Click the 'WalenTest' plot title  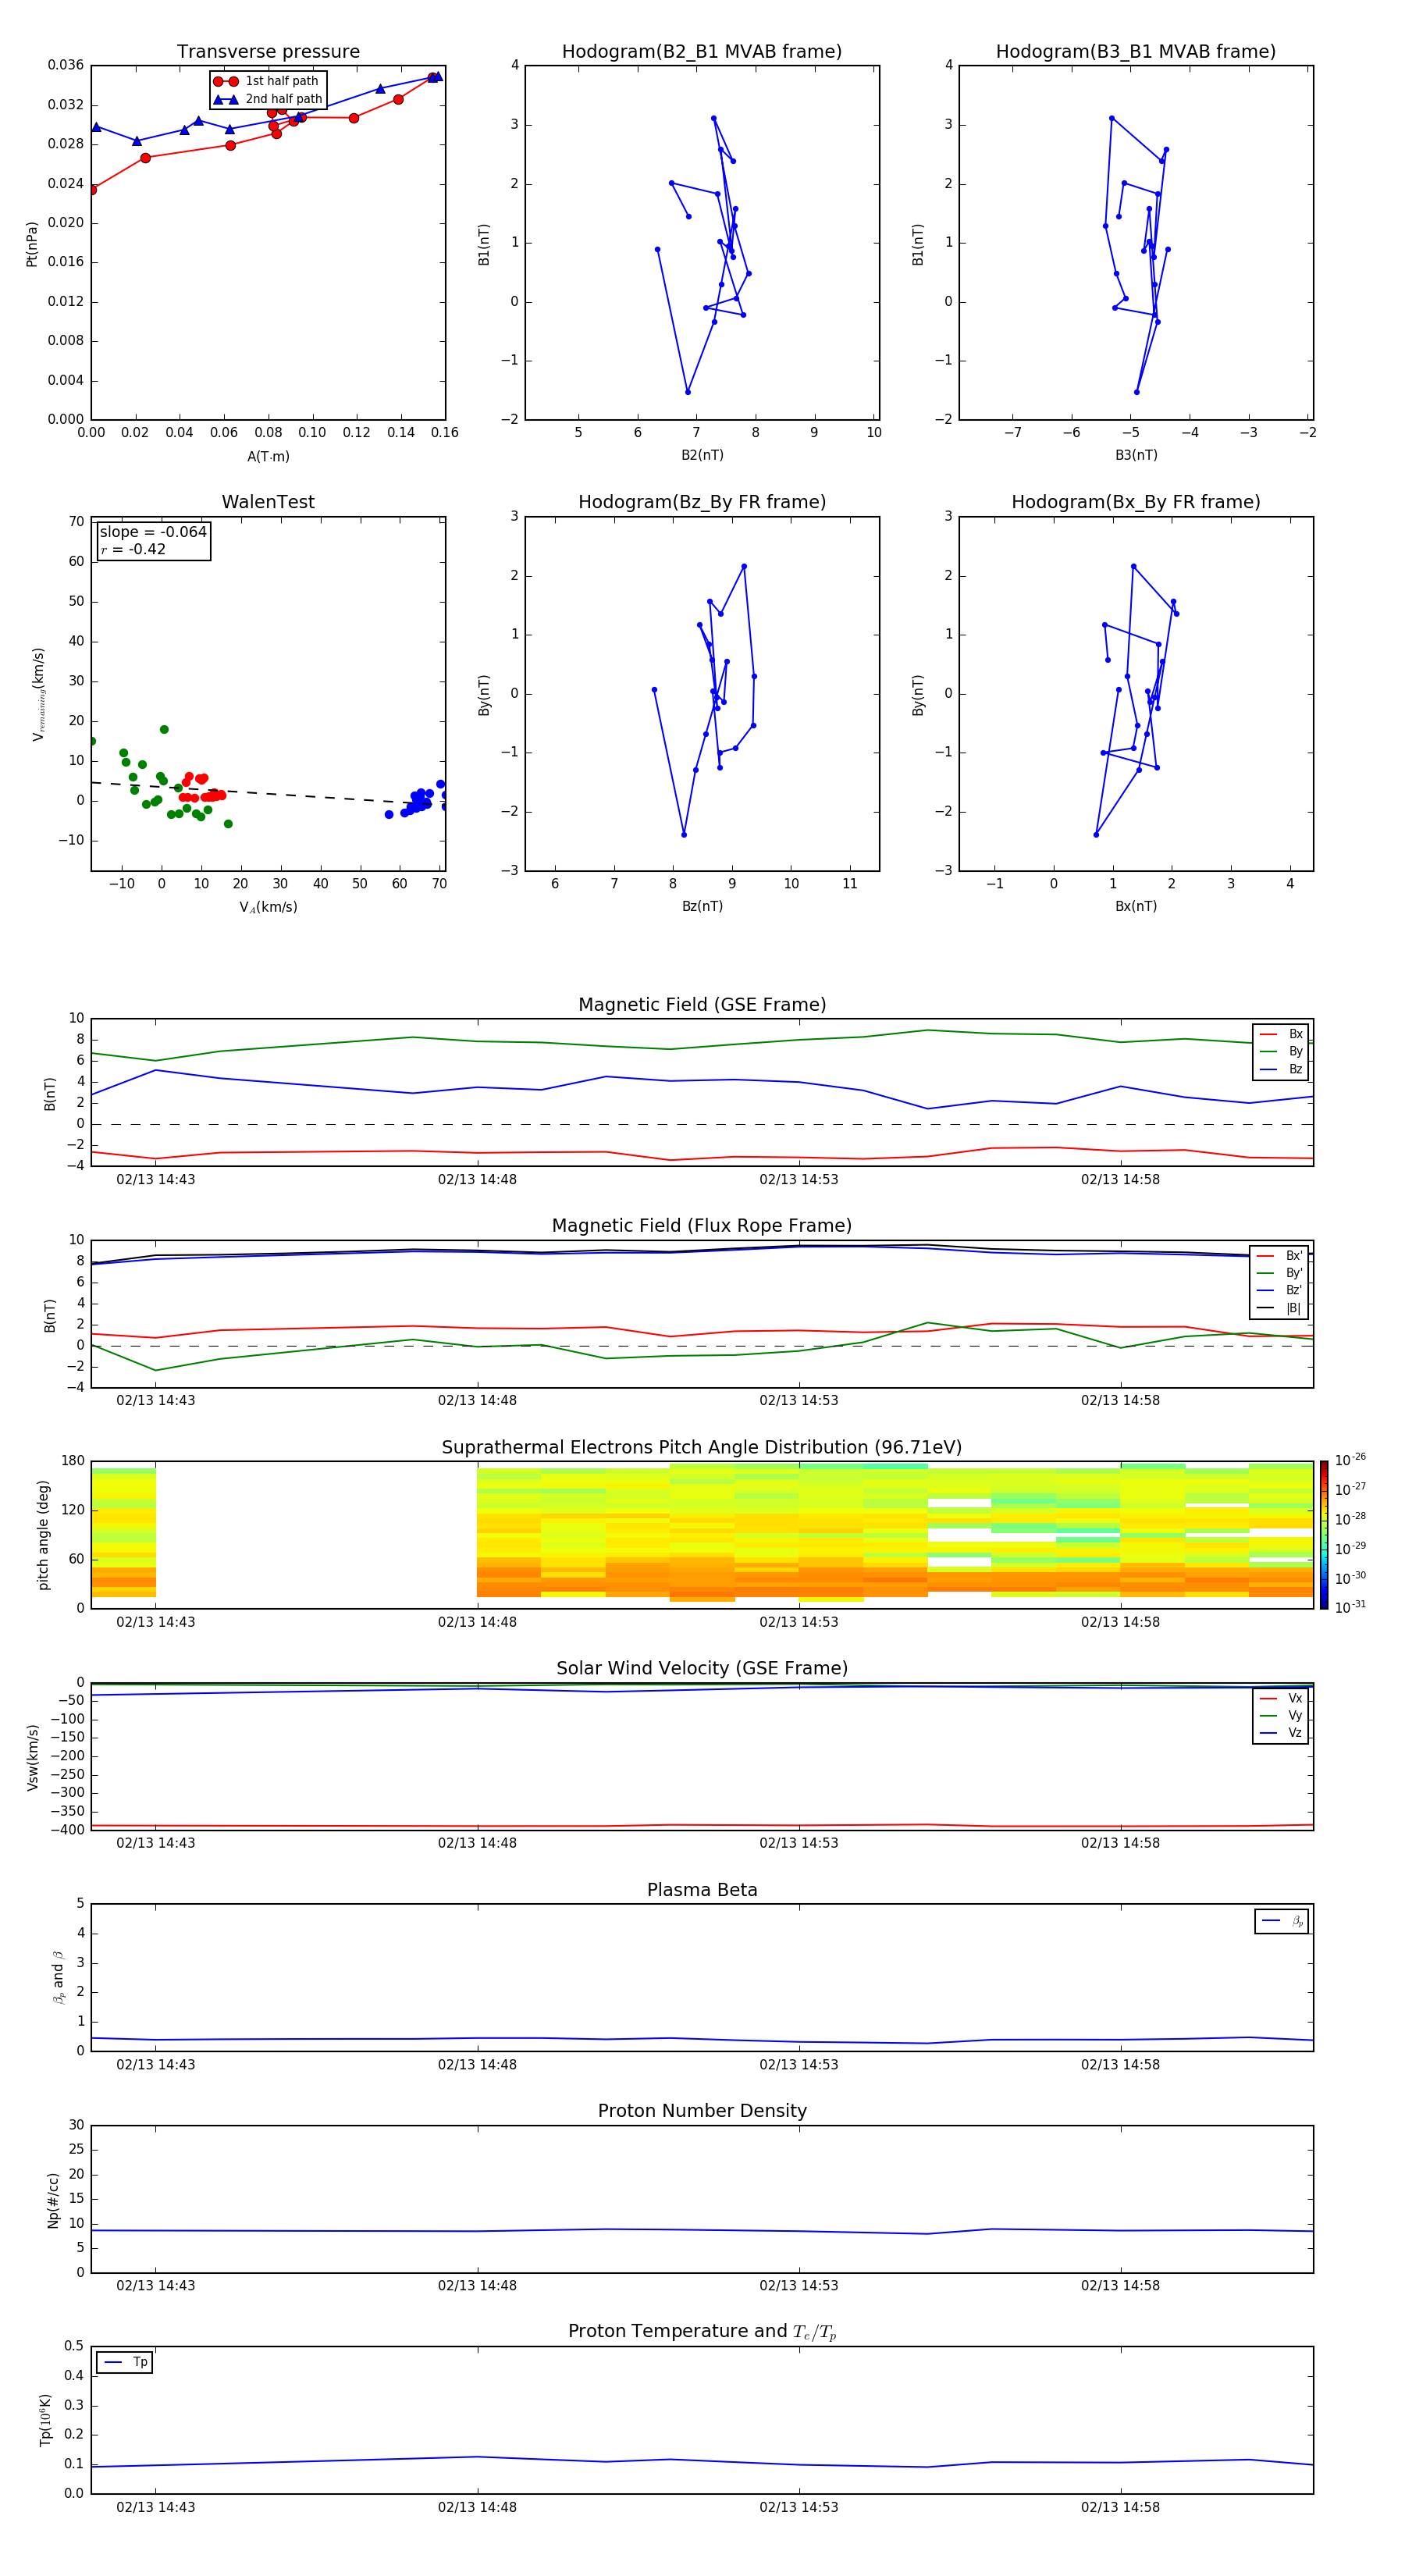[x=268, y=502]
